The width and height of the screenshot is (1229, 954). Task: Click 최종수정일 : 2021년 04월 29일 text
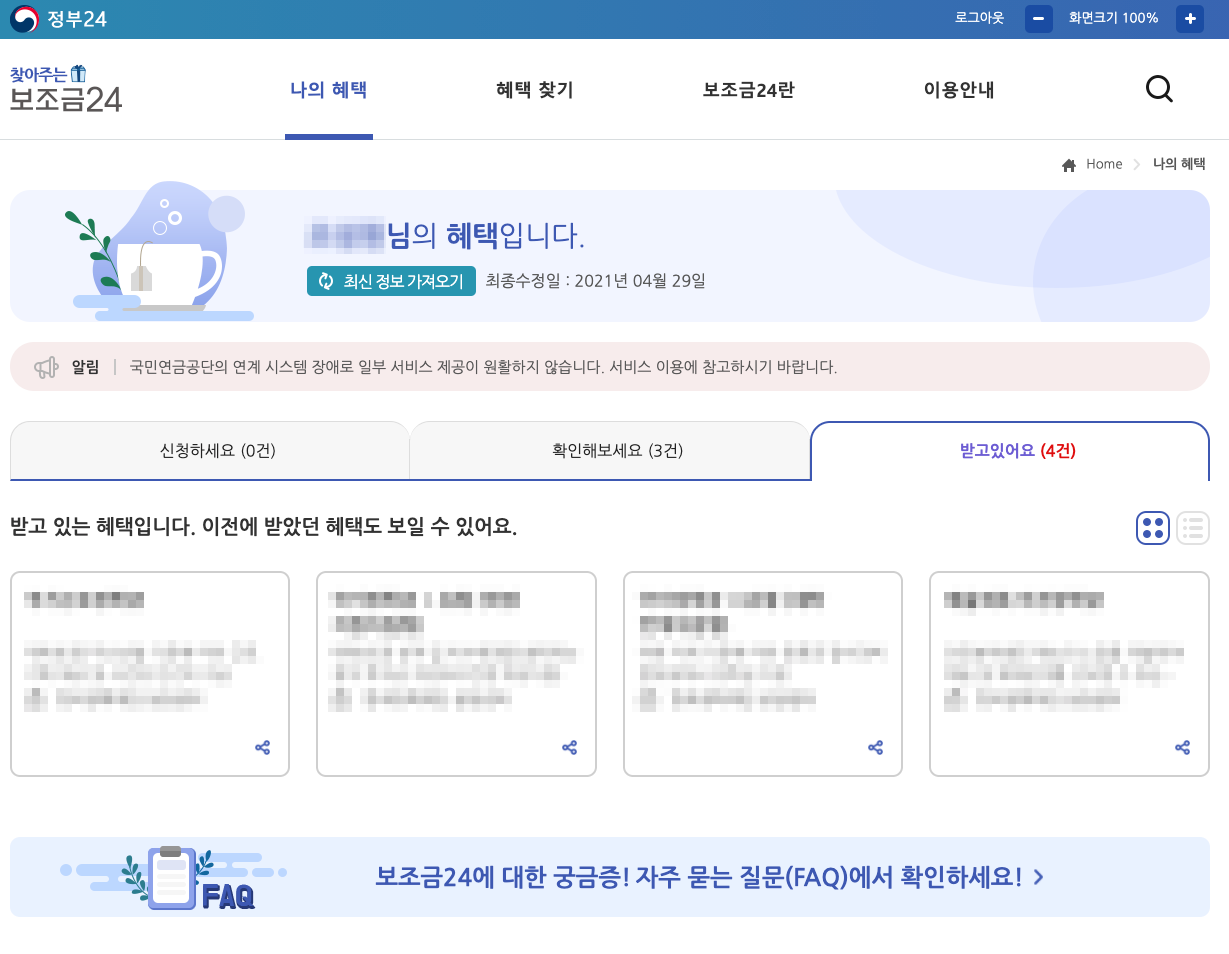pyautogui.click(x=595, y=281)
